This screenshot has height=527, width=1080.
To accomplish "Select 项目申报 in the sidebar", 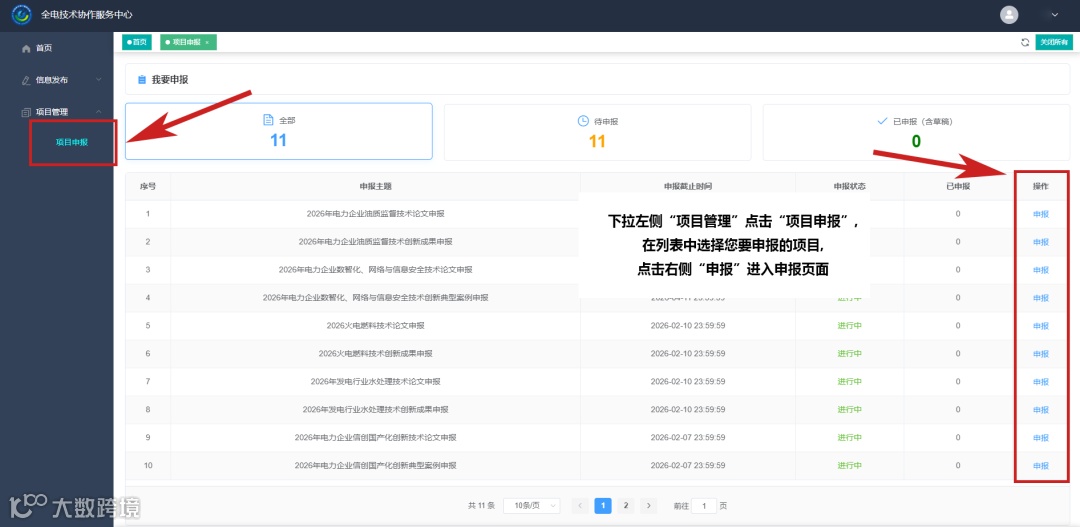I will [x=72, y=143].
